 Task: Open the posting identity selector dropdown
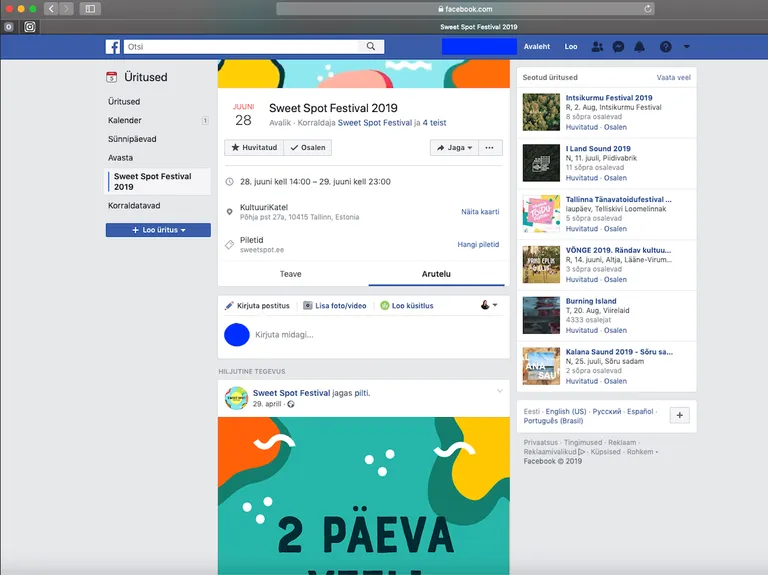[x=489, y=305]
